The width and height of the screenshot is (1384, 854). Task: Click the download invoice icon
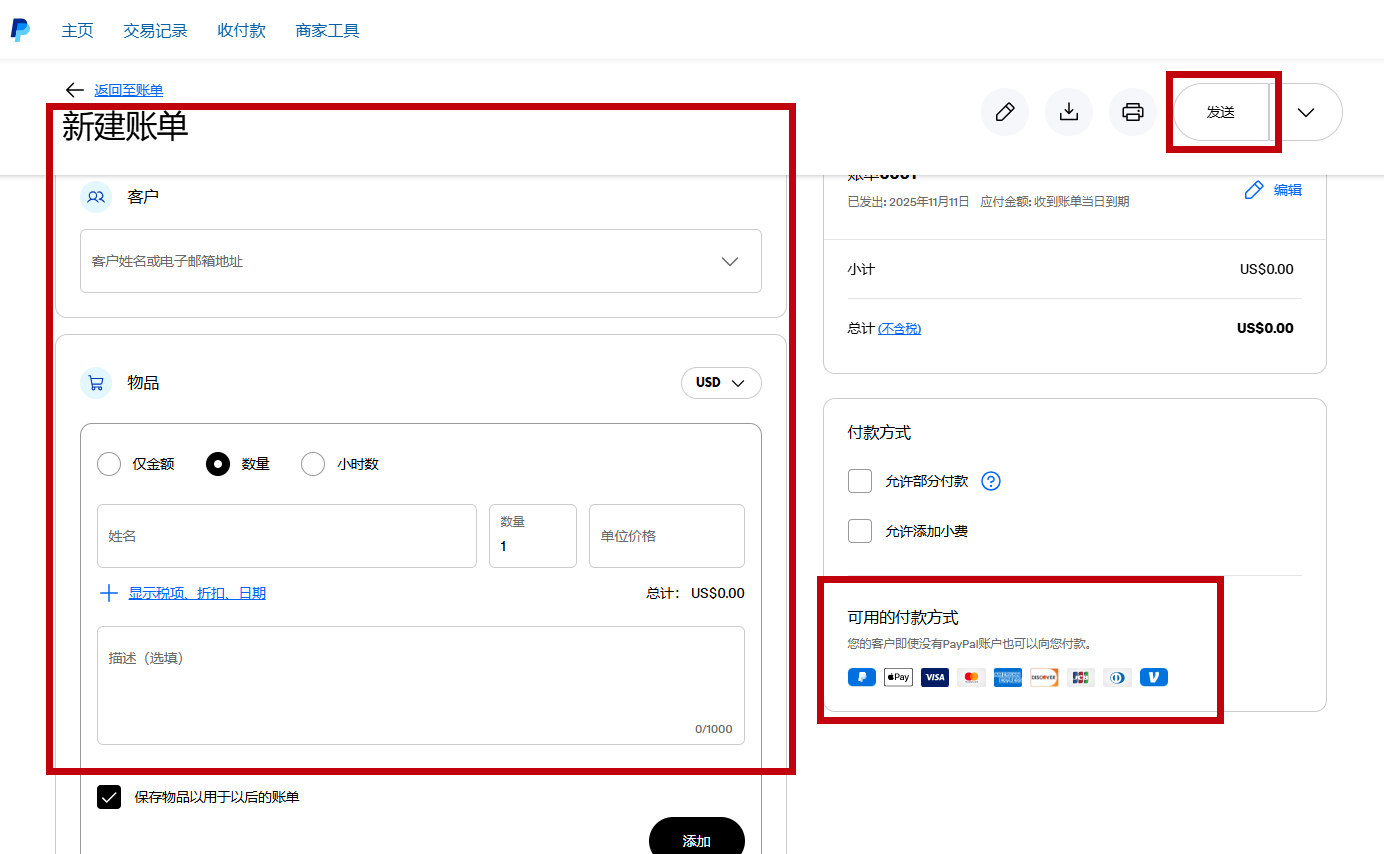point(1069,112)
